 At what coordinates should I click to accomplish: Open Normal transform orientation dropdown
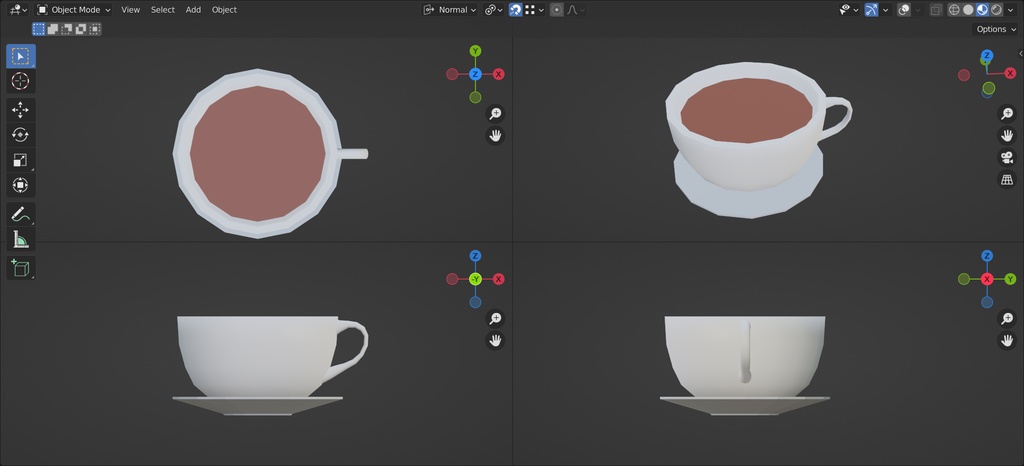coord(449,10)
